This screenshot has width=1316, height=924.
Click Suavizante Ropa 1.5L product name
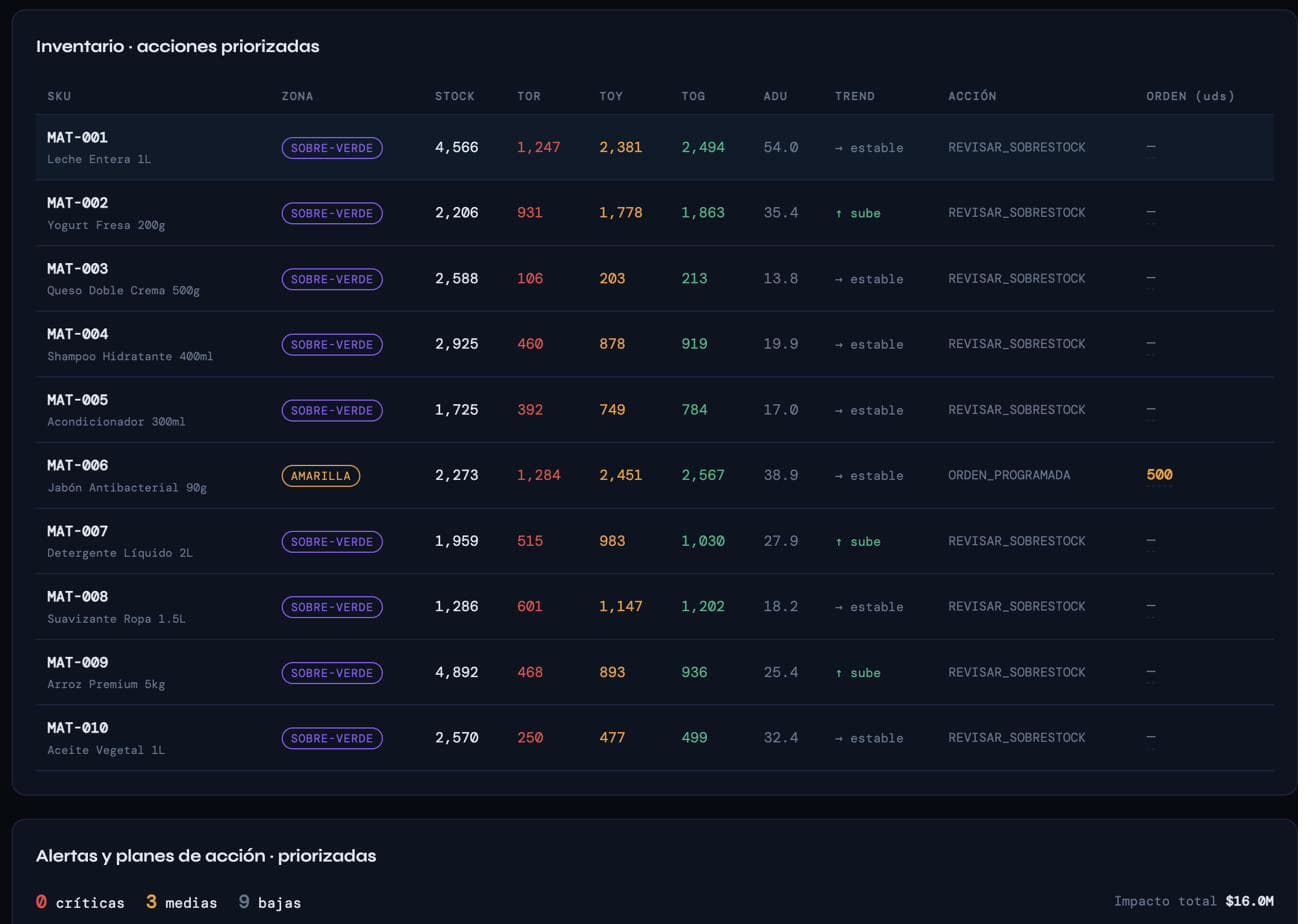[116, 618]
